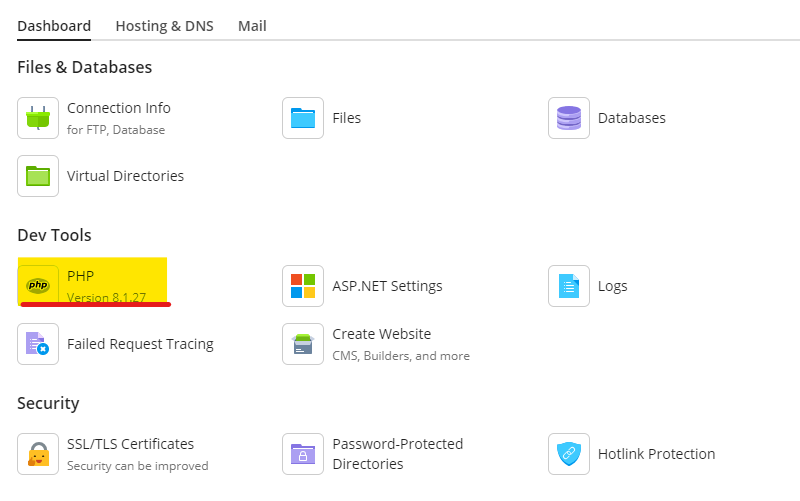Open the Failed Request Tracing icon

pos(38,344)
